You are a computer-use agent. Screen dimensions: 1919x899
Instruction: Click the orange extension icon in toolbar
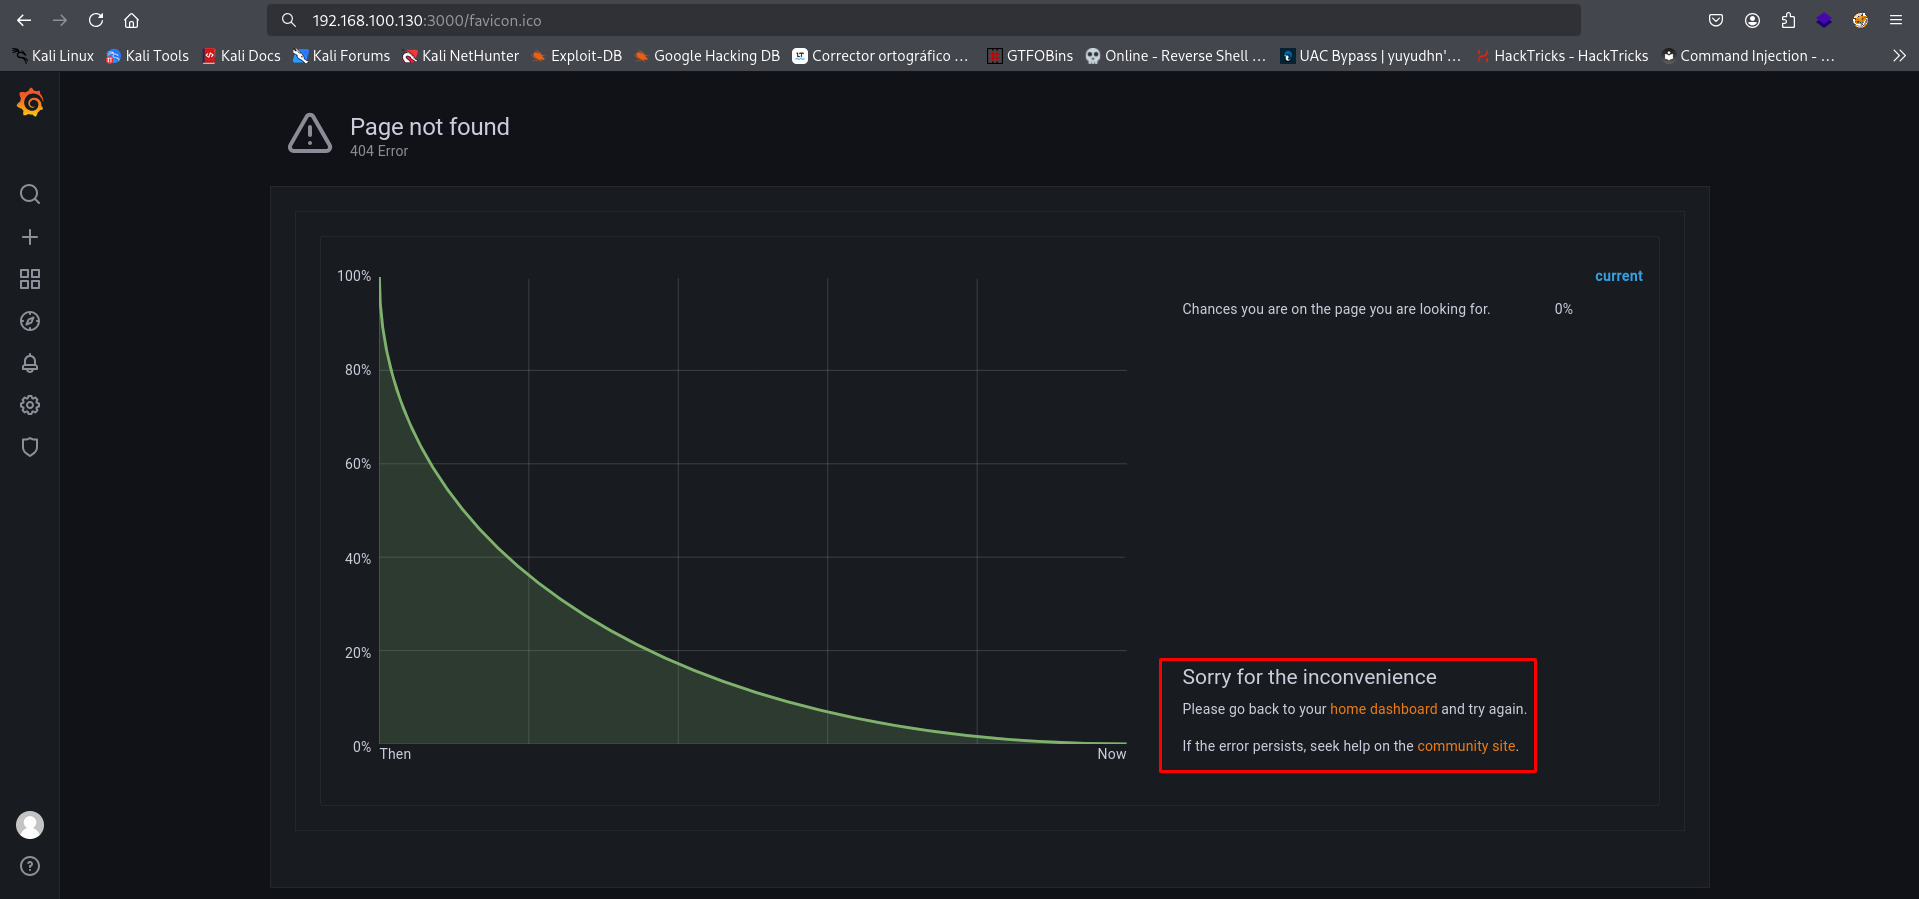[x=1860, y=20]
